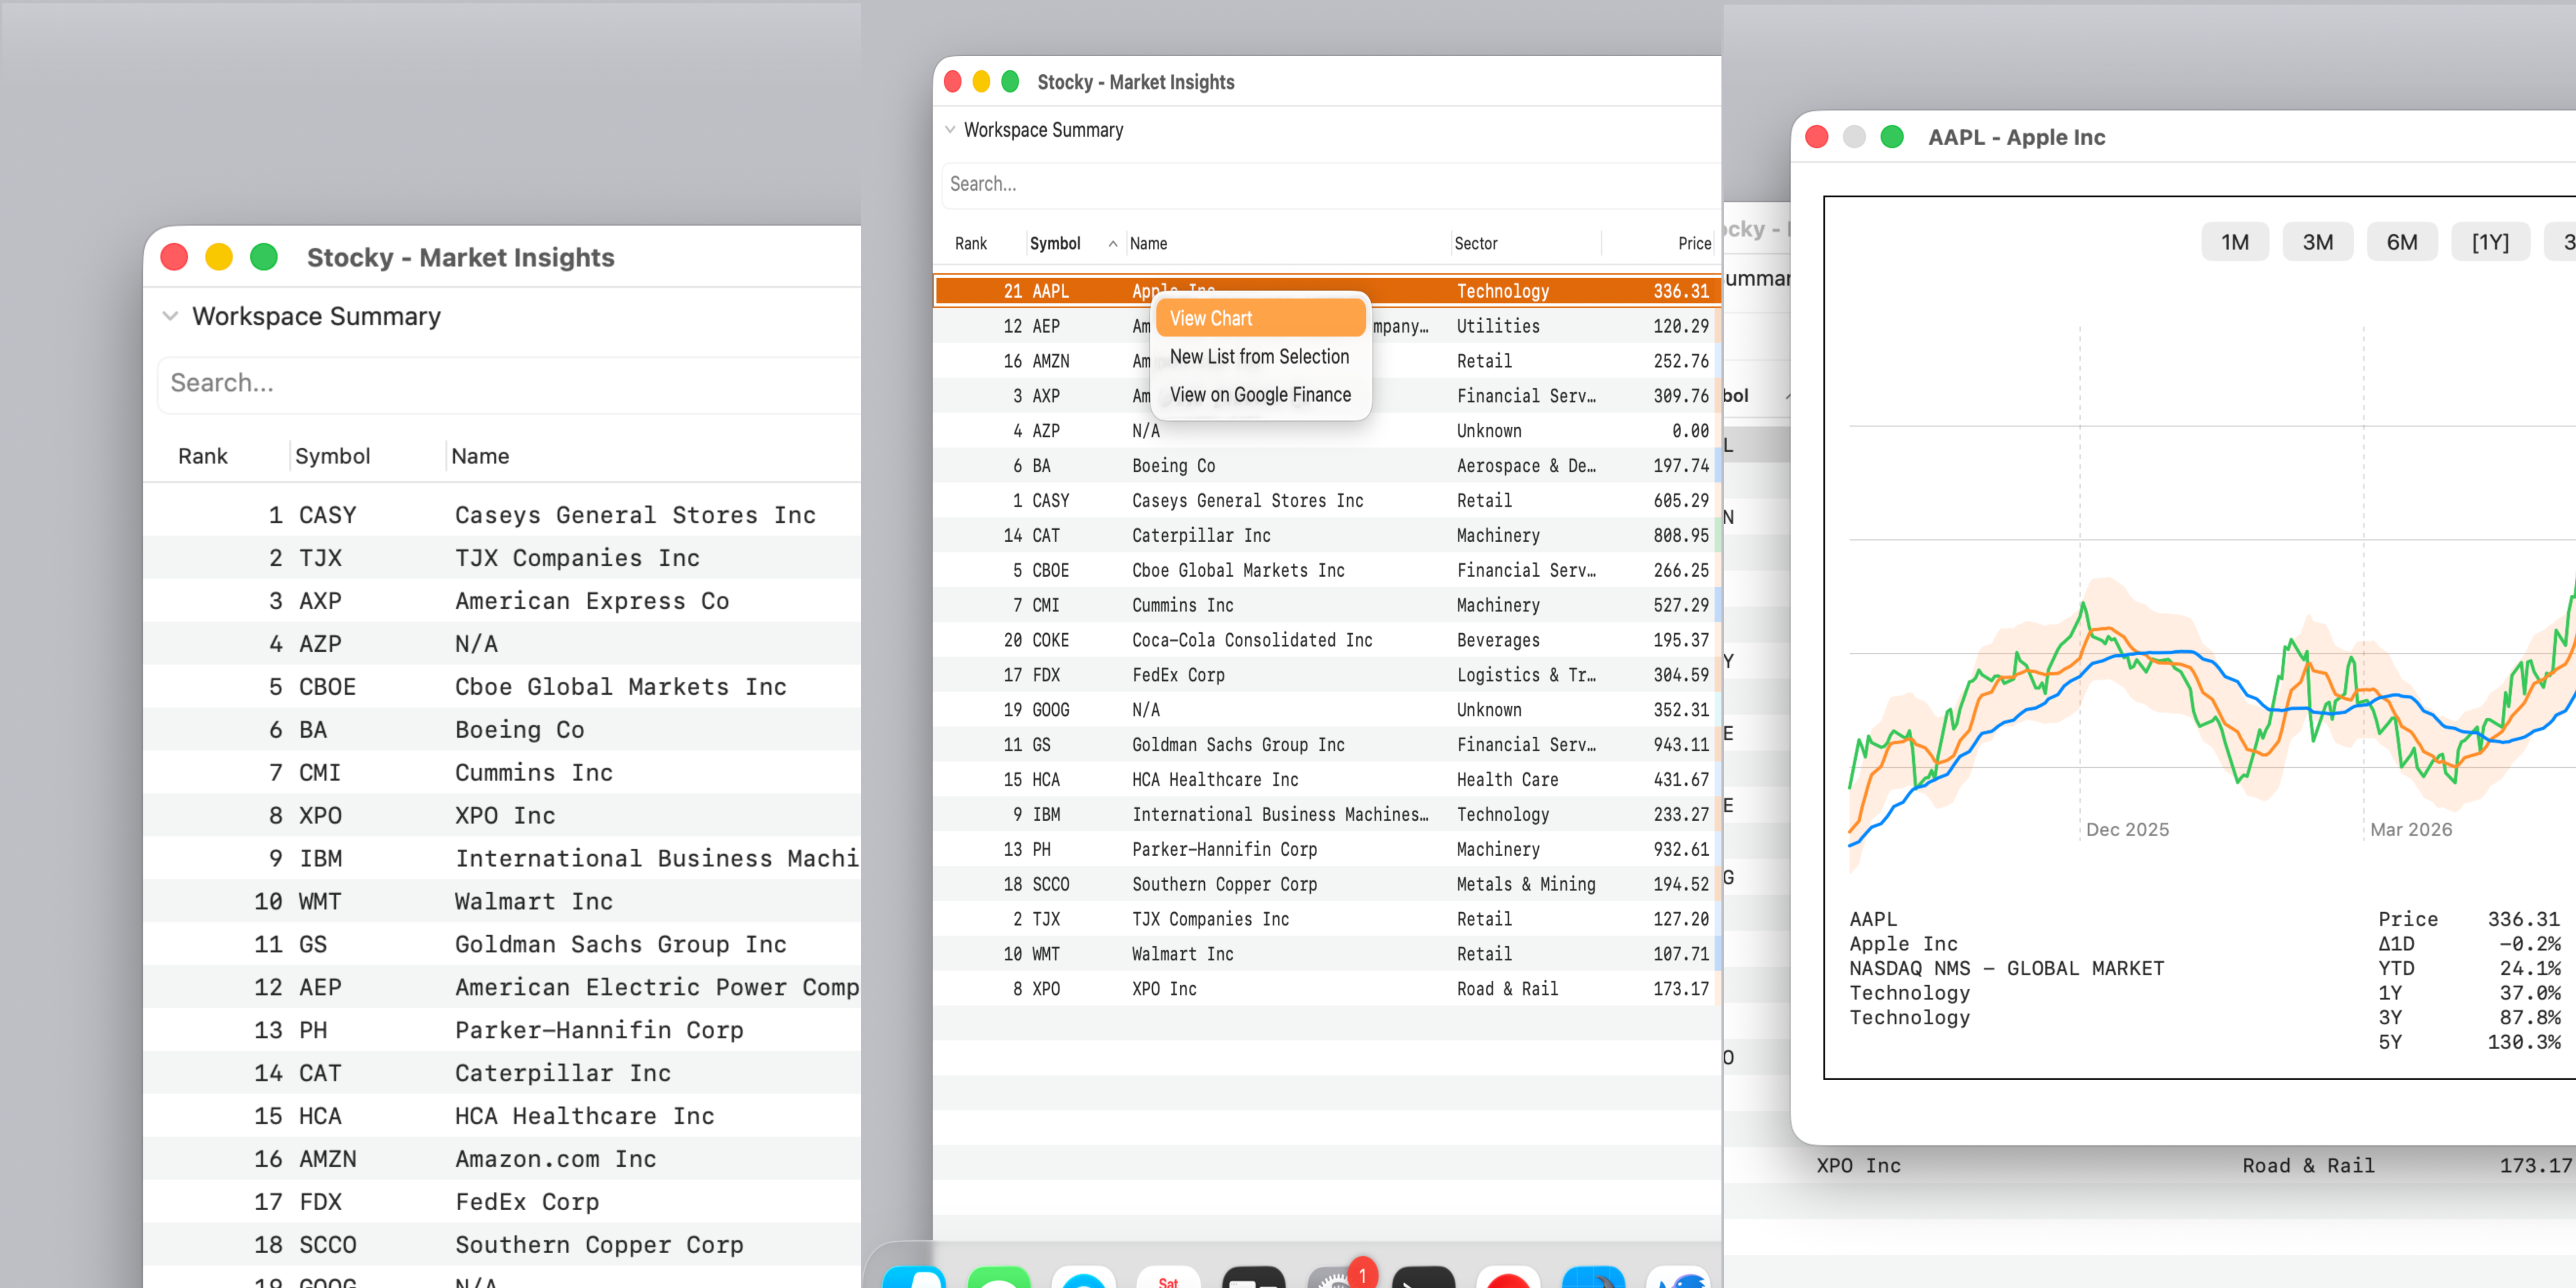Image resolution: width=2576 pixels, height=1288 pixels.
Task: Open Calendar from the Dock
Action: coord(1168,1276)
